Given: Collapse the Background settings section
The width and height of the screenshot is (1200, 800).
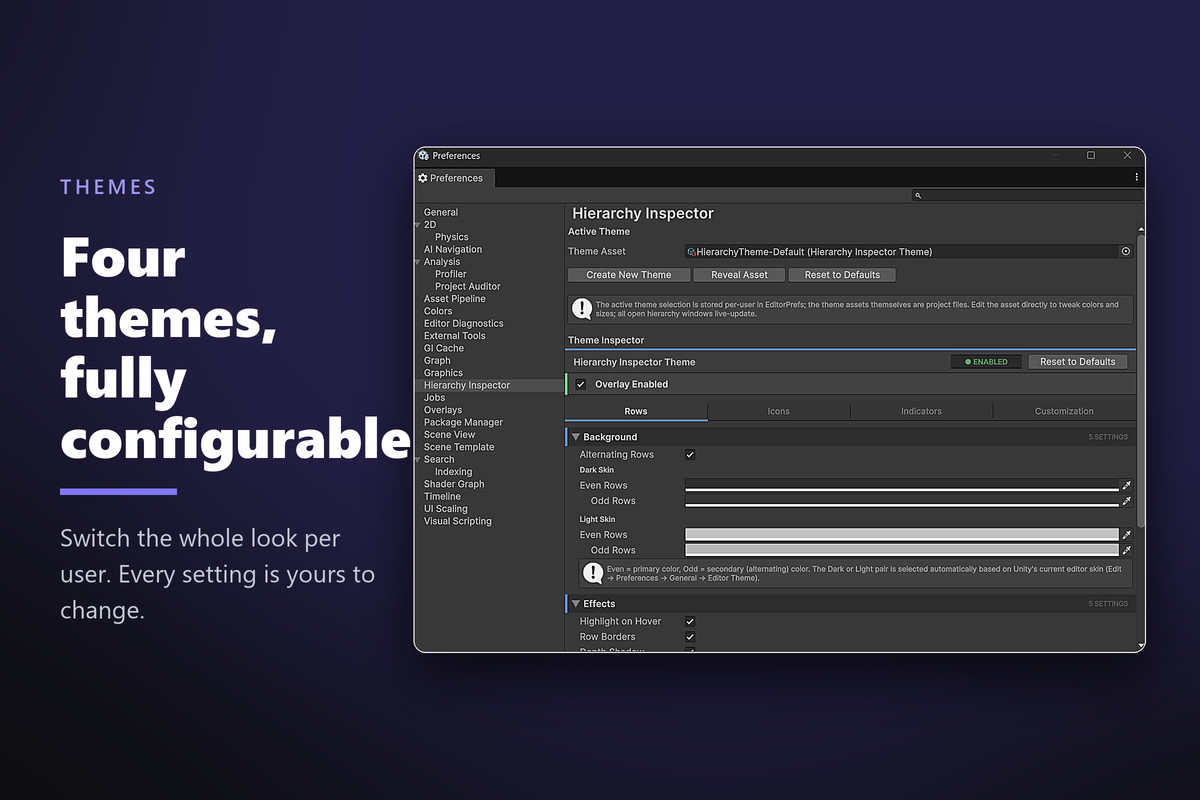Looking at the screenshot, I should 576,437.
